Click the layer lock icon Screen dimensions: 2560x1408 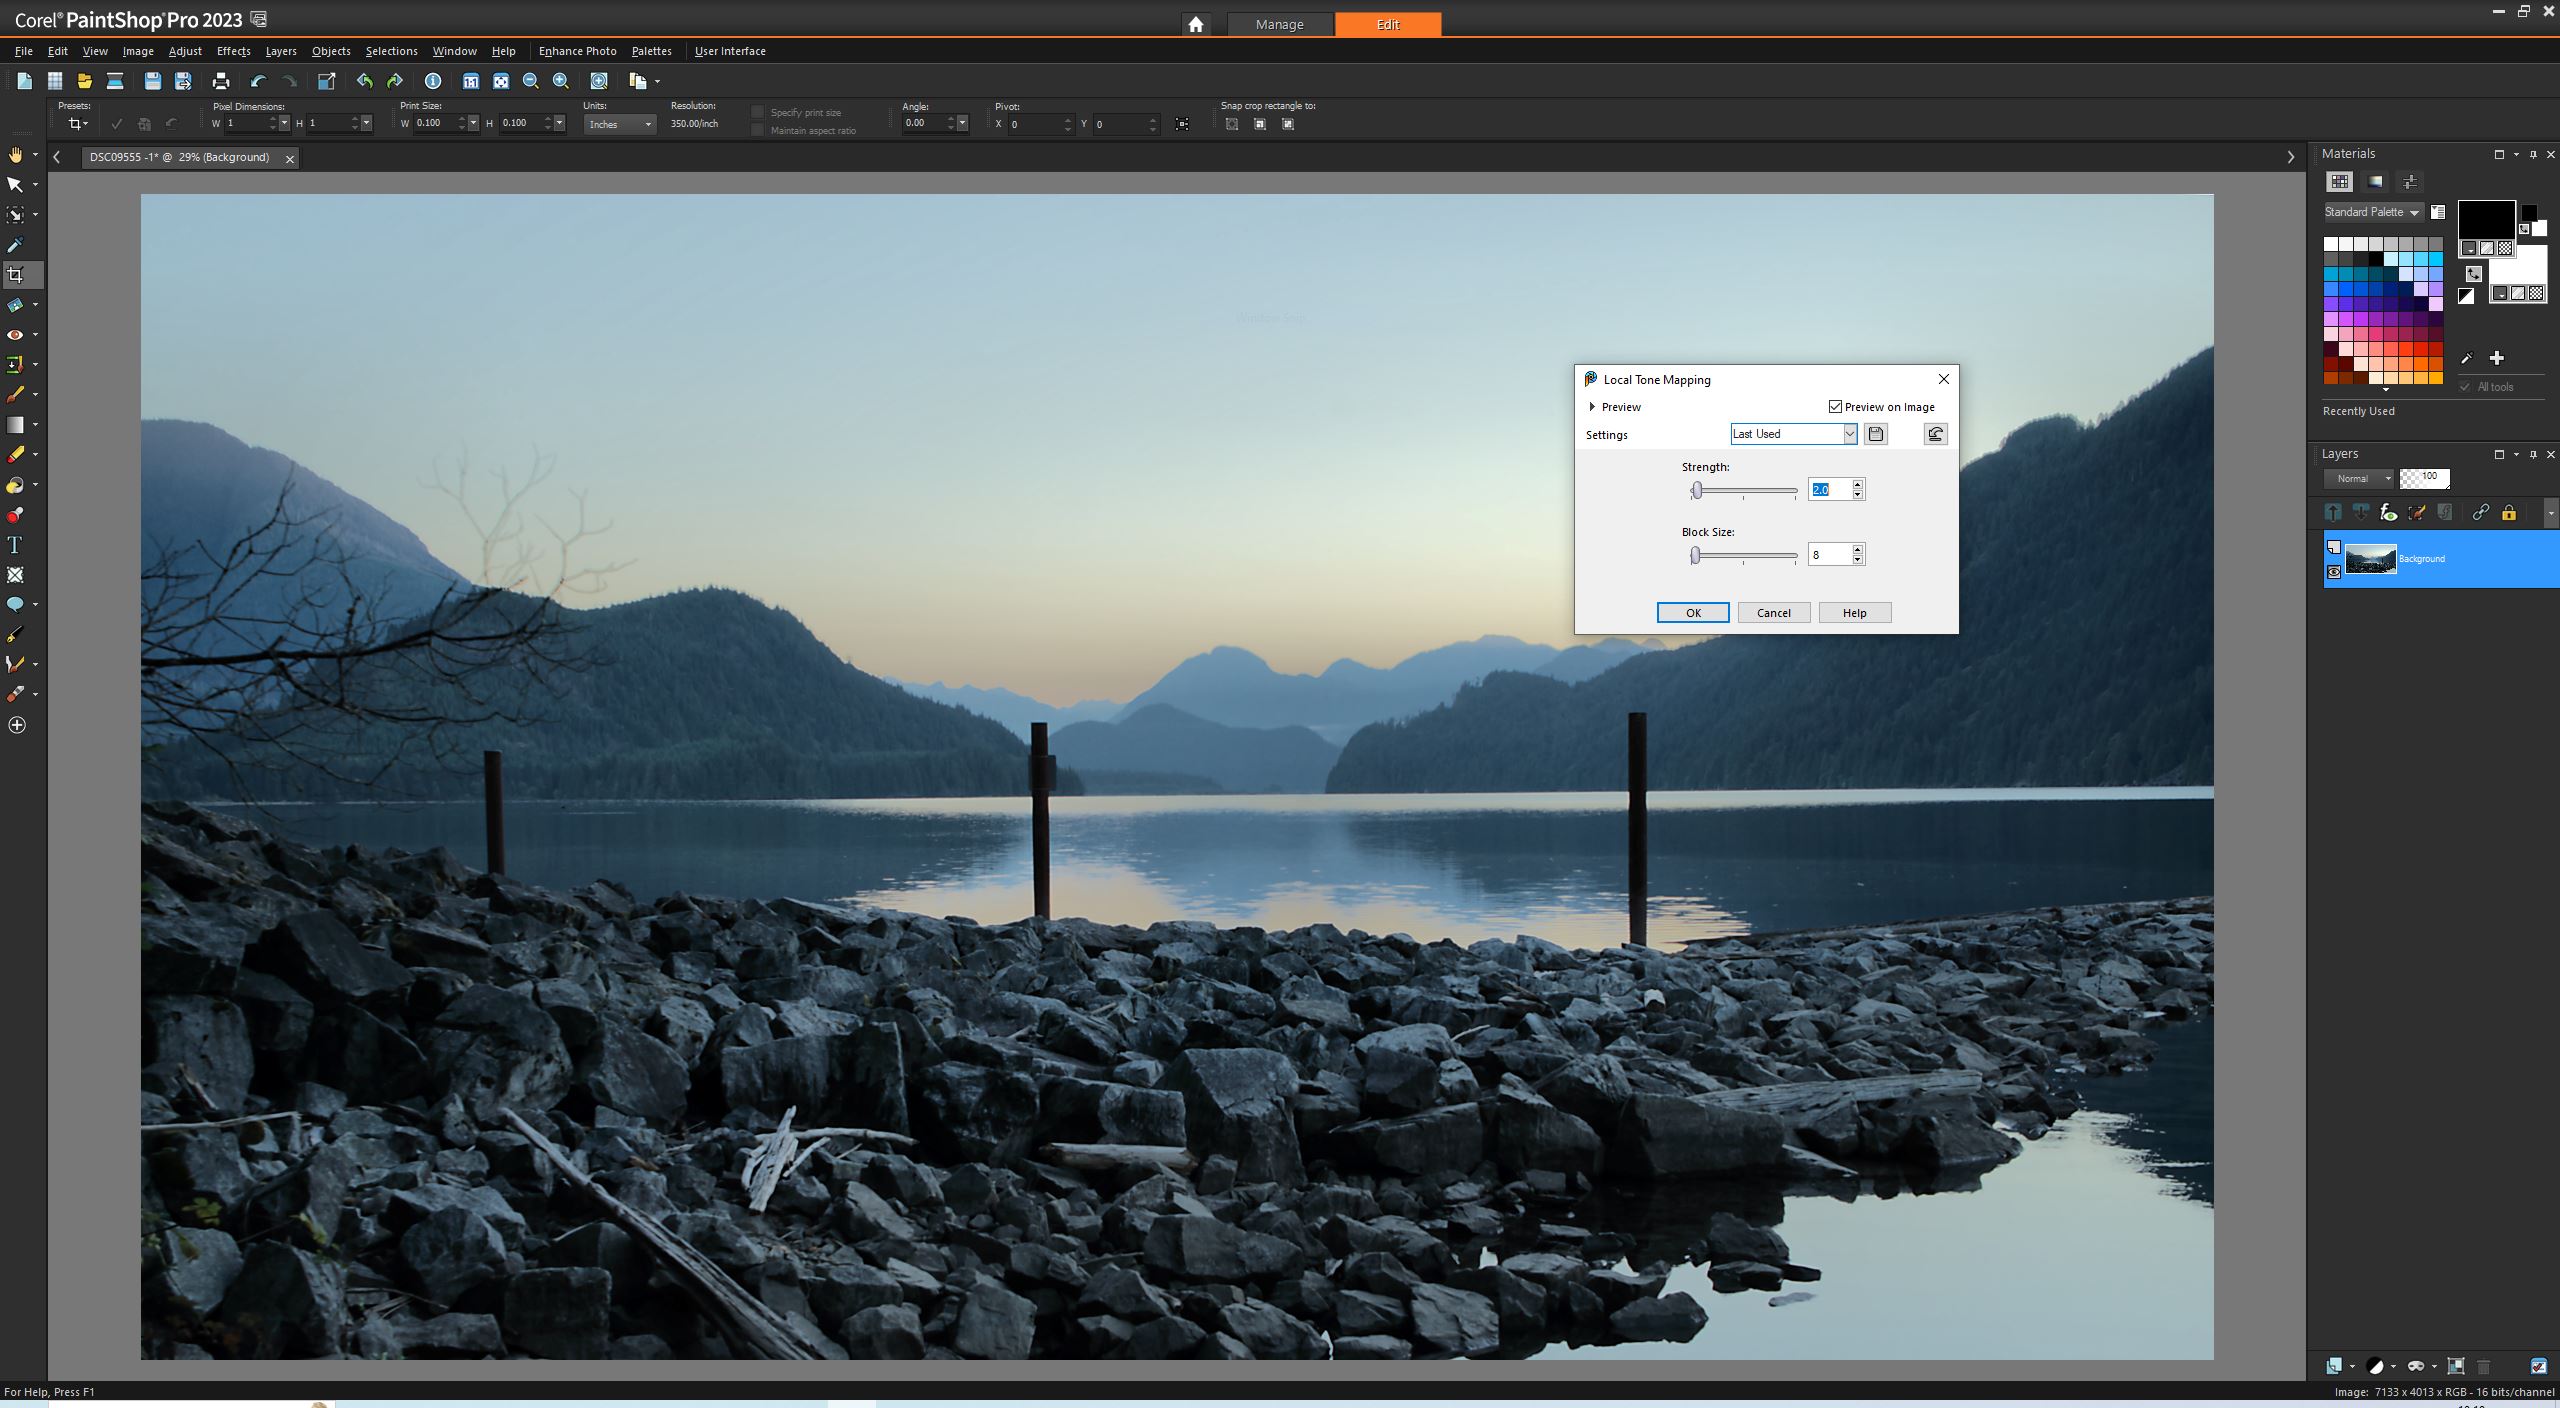pos(2509,513)
